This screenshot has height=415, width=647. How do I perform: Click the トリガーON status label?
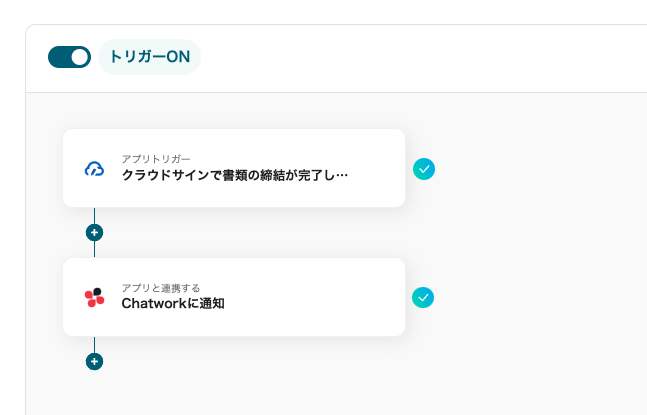150,57
